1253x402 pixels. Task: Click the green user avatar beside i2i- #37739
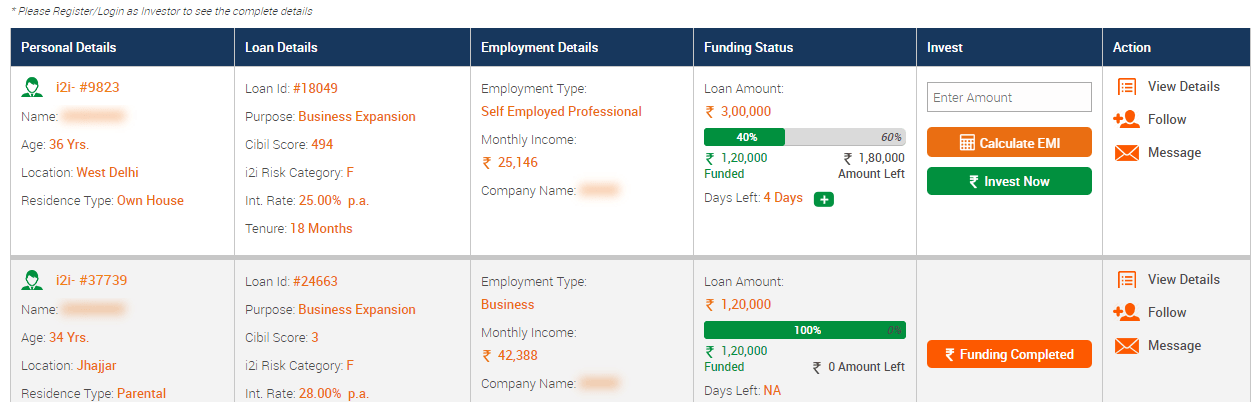32,280
